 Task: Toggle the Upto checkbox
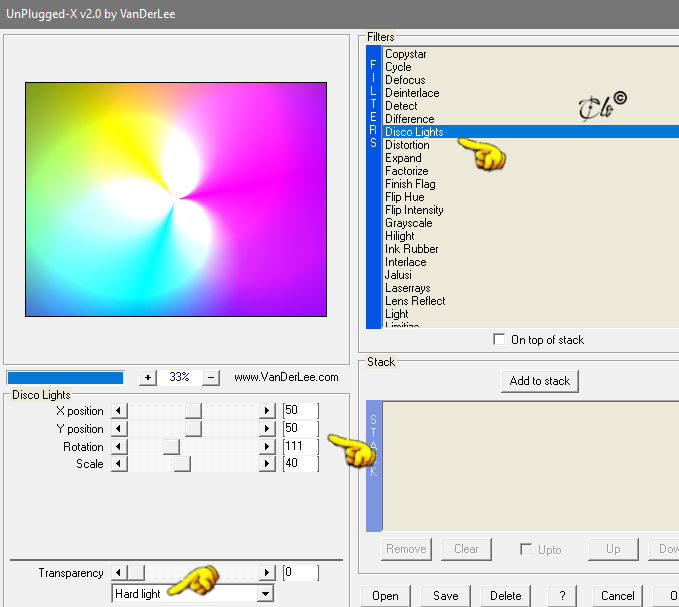[526, 549]
